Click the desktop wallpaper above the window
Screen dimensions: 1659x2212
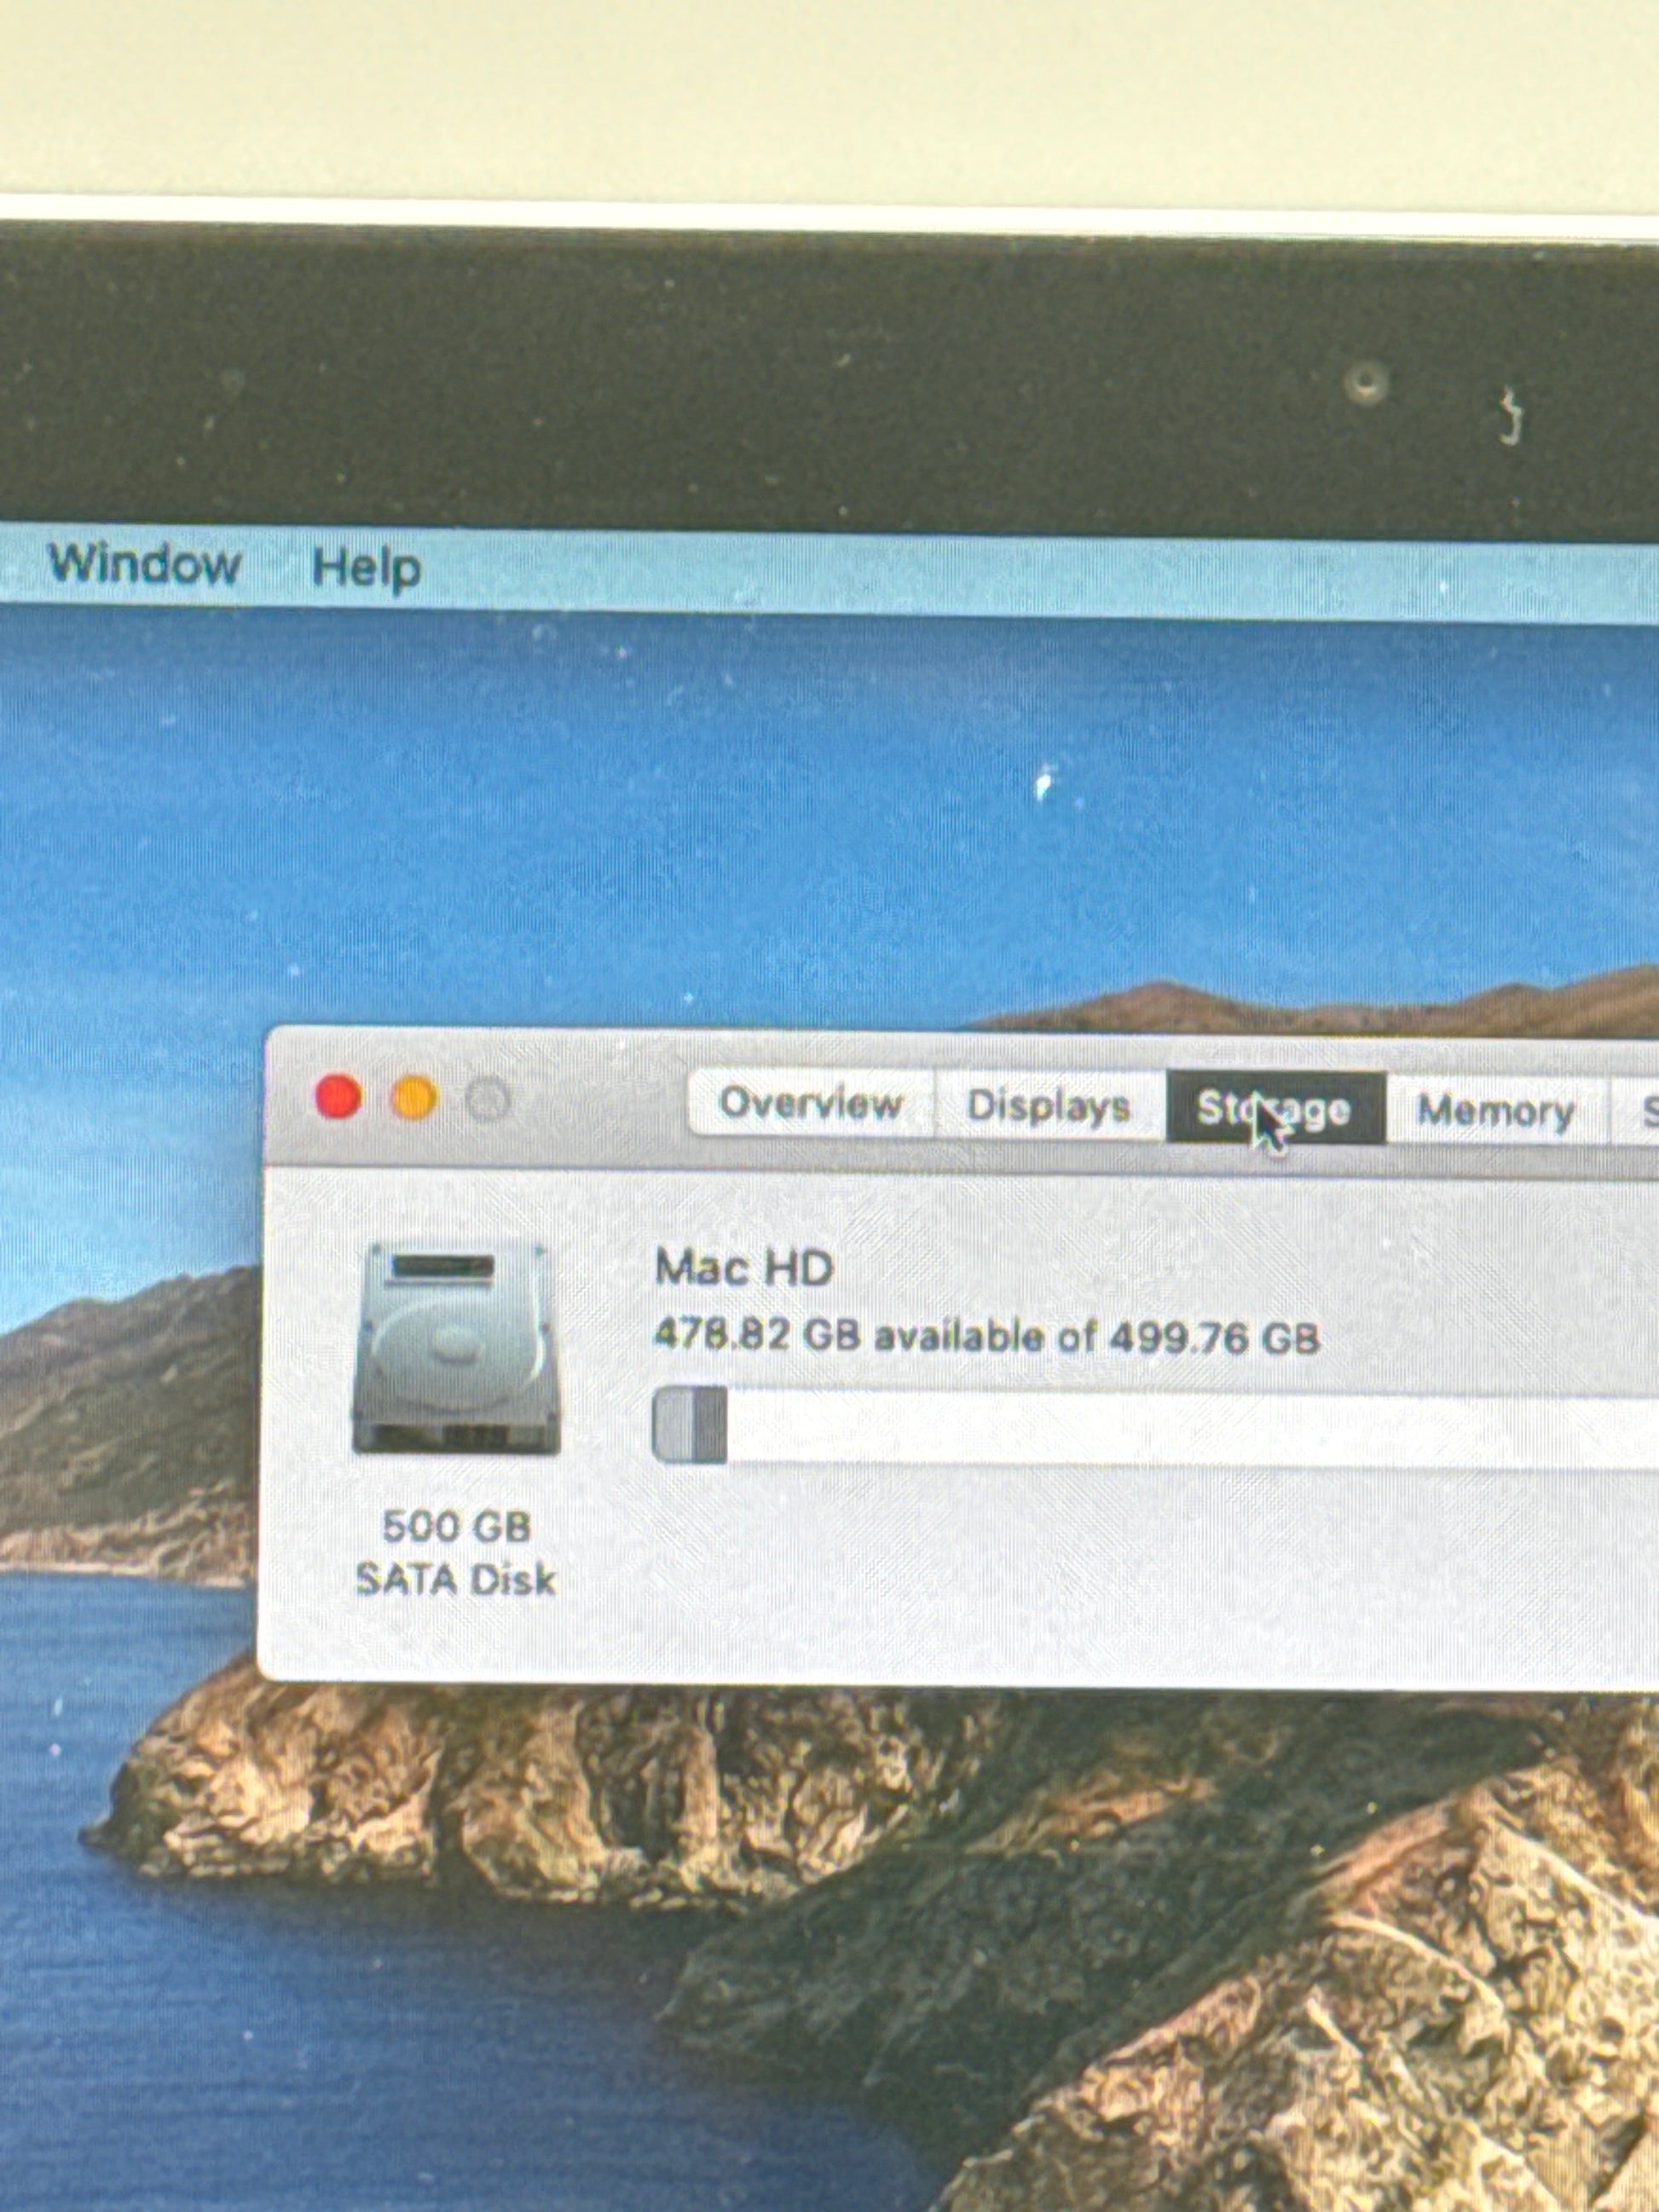[x=800, y=850]
